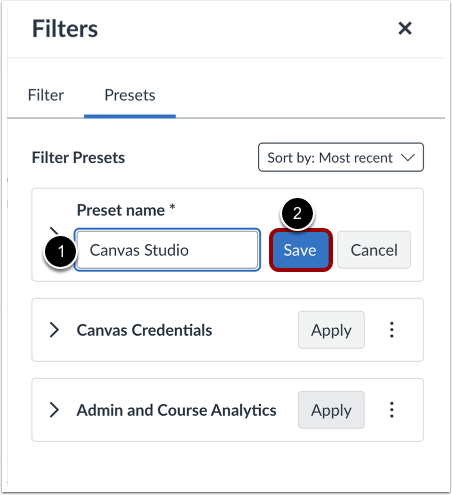452x495 pixels.
Task: Open the Sort by: Most recent dropdown
Action: [341, 157]
